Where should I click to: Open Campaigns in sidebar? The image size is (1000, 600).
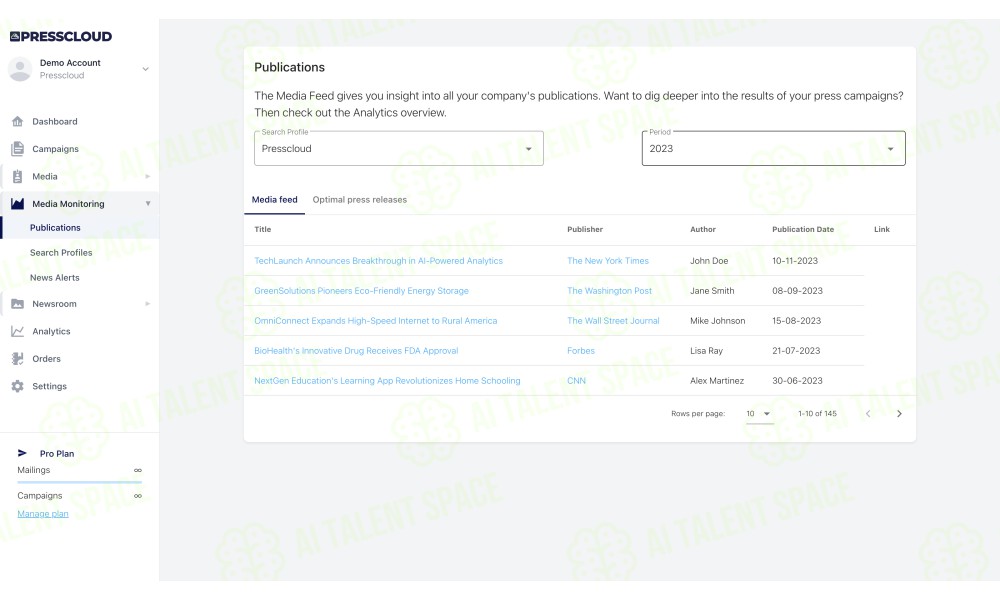pyautogui.click(x=55, y=149)
